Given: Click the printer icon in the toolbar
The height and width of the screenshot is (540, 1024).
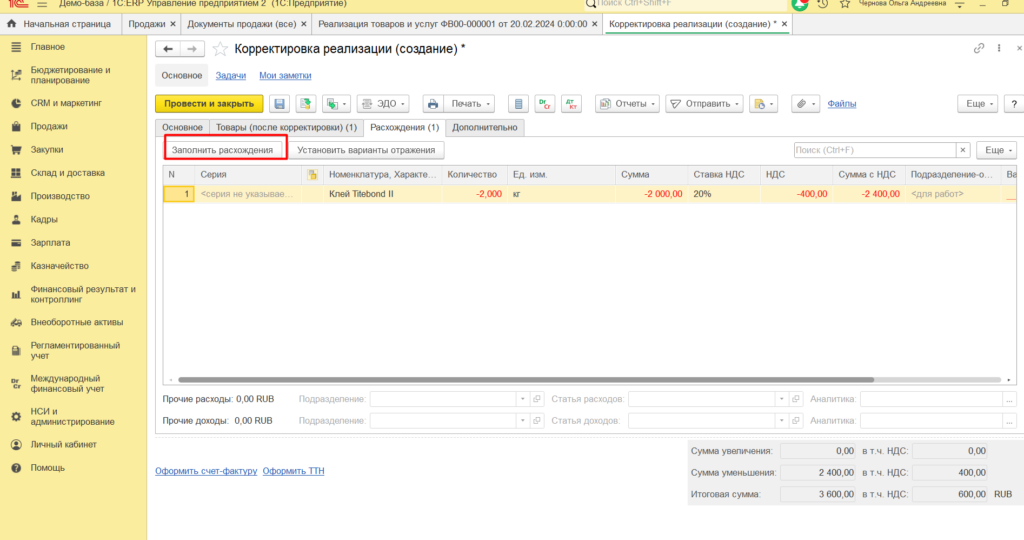Looking at the screenshot, I should (x=432, y=104).
